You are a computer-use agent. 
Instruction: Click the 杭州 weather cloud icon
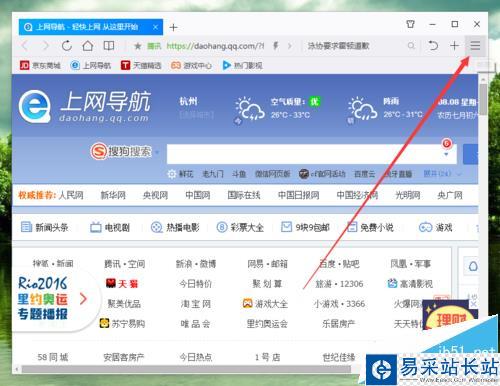click(x=250, y=109)
